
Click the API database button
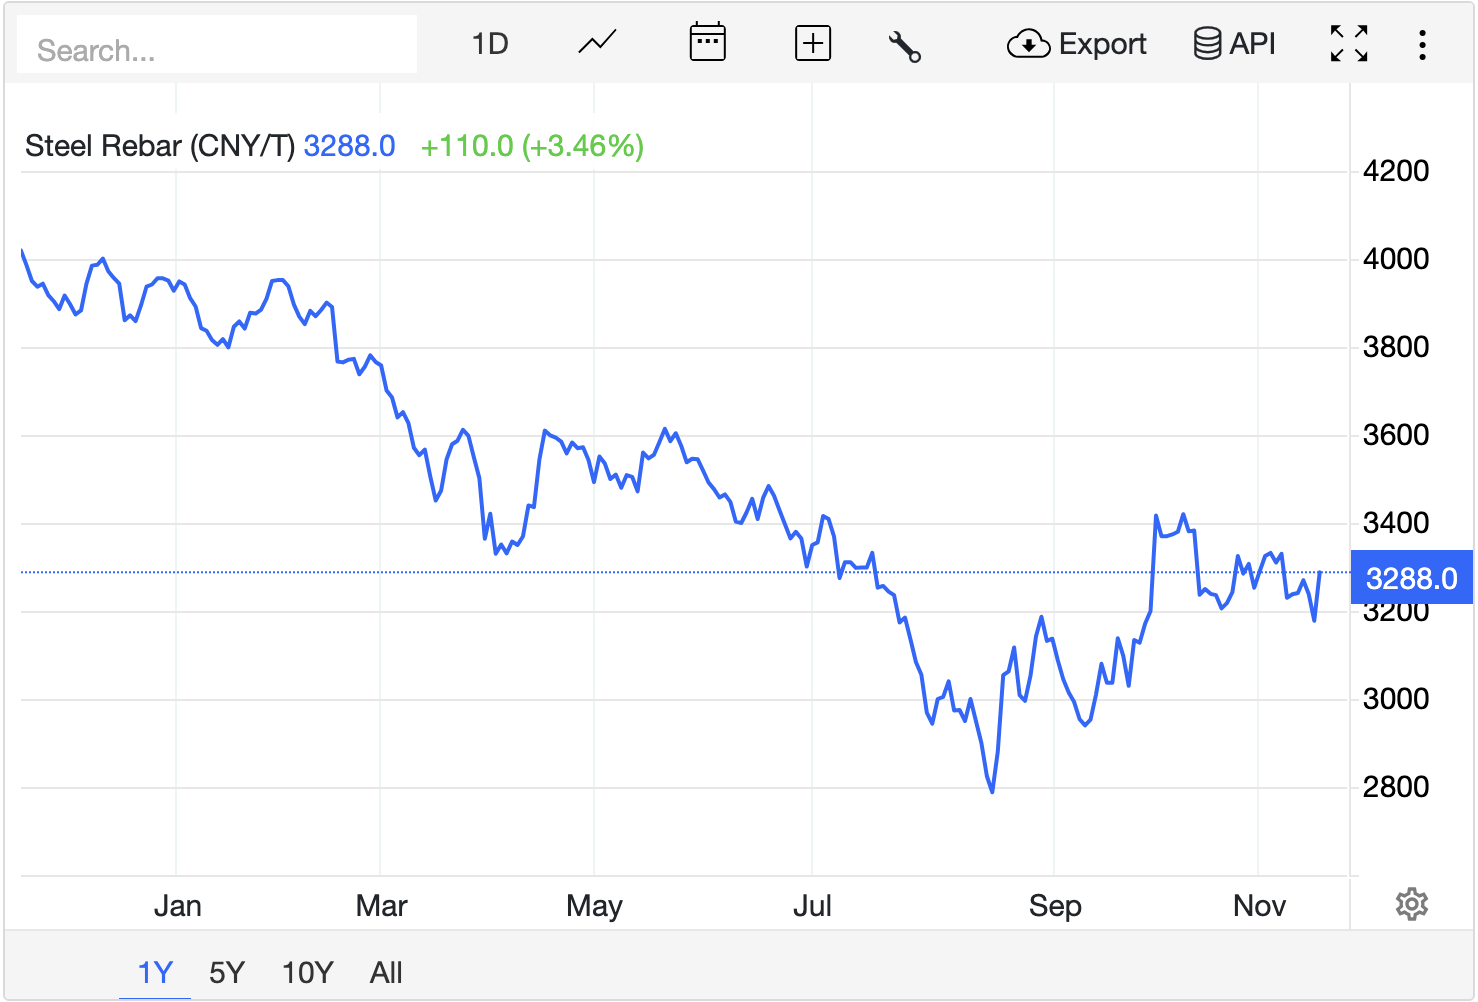point(1234,44)
